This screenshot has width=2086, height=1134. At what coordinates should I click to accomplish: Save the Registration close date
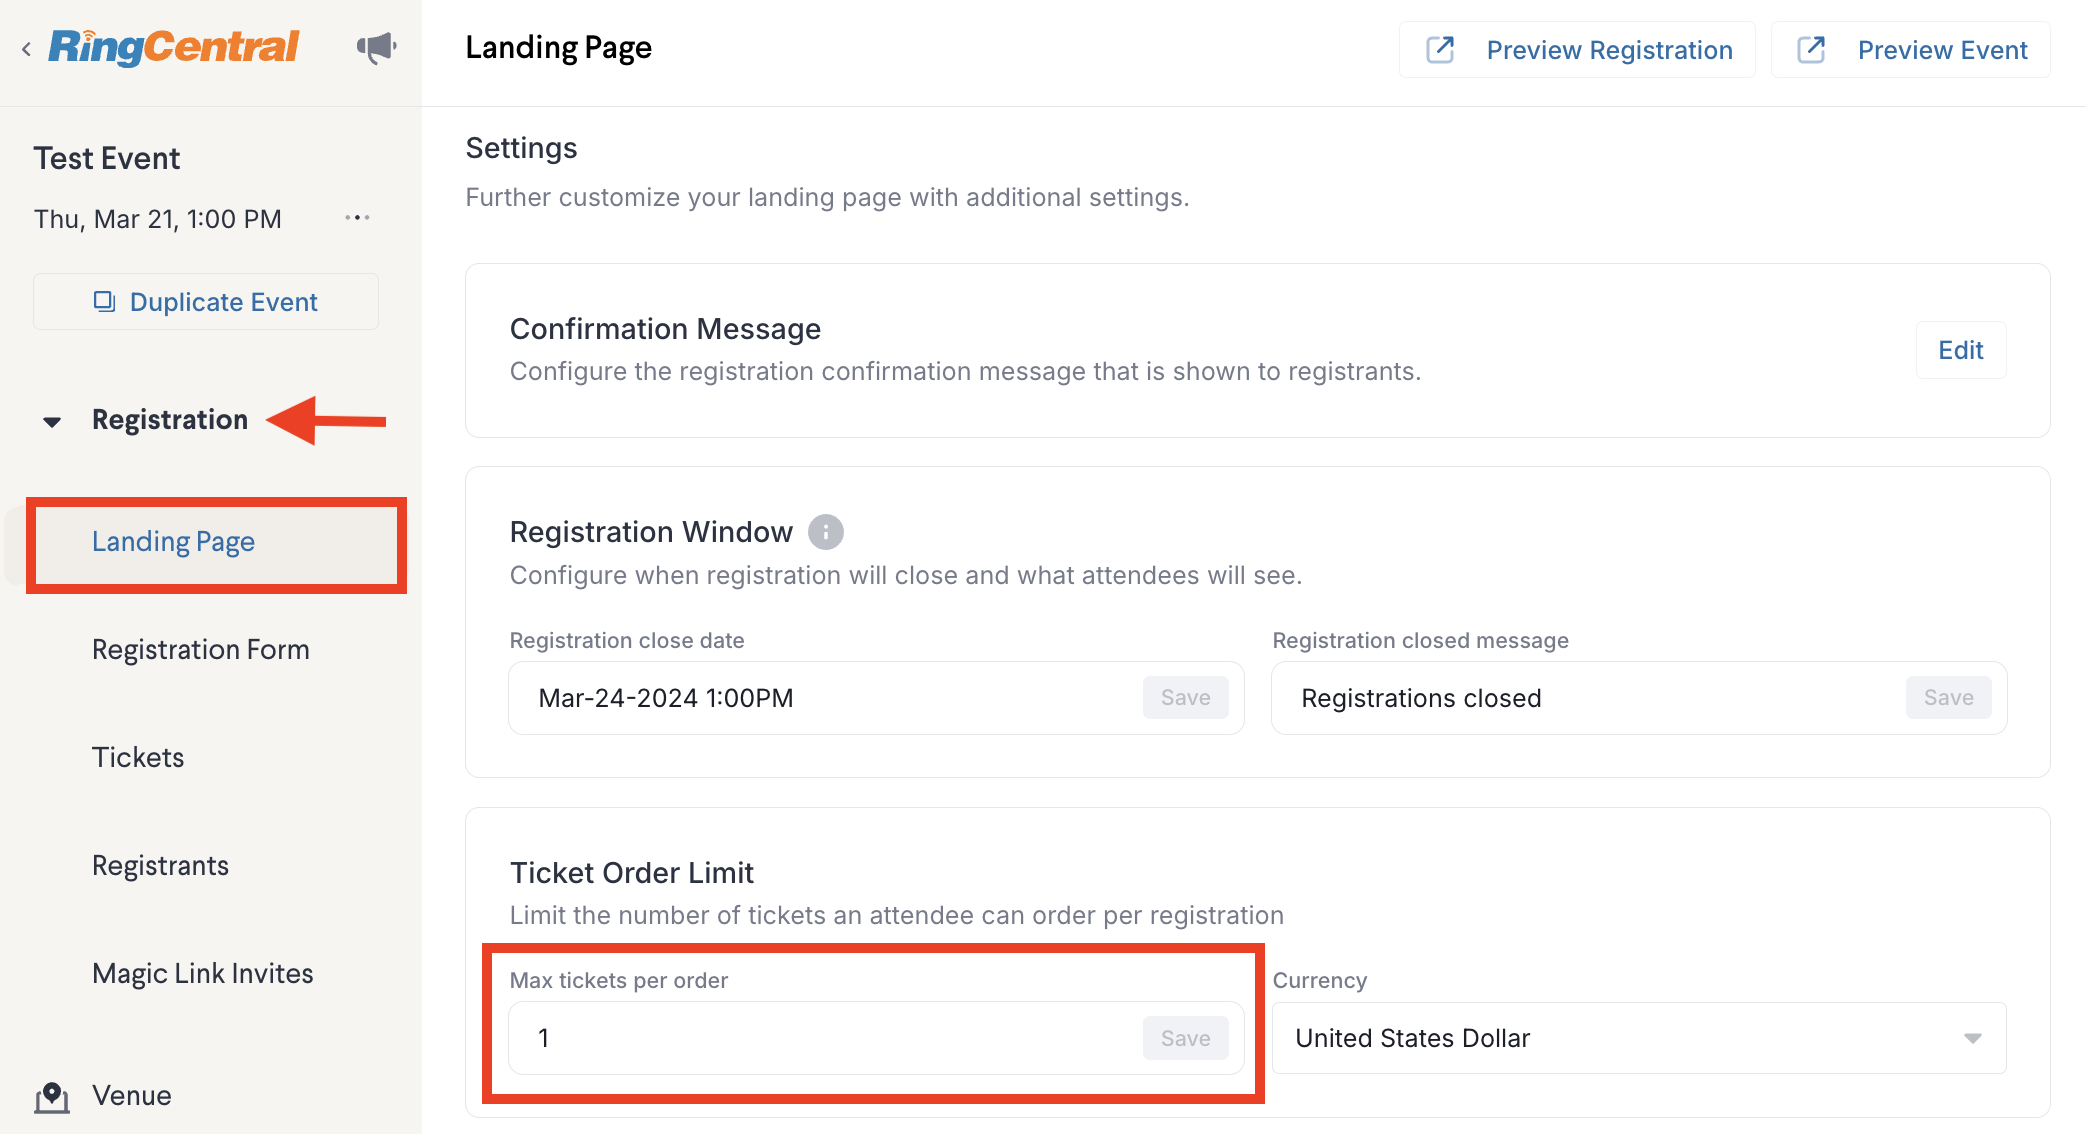(1185, 698)
